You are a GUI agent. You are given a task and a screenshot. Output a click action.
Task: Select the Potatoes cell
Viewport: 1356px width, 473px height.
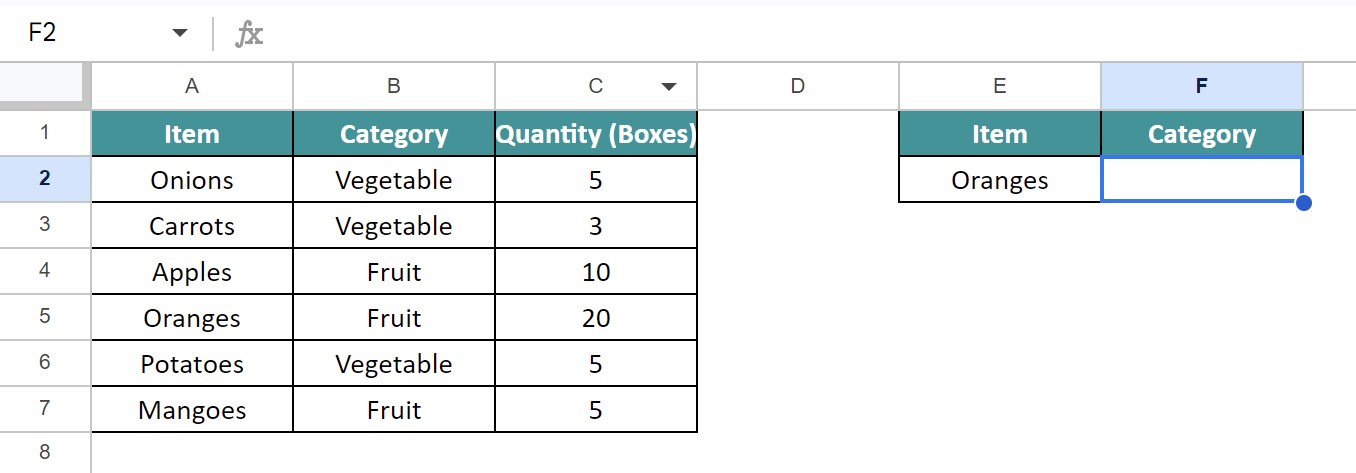tap(192, 364)
